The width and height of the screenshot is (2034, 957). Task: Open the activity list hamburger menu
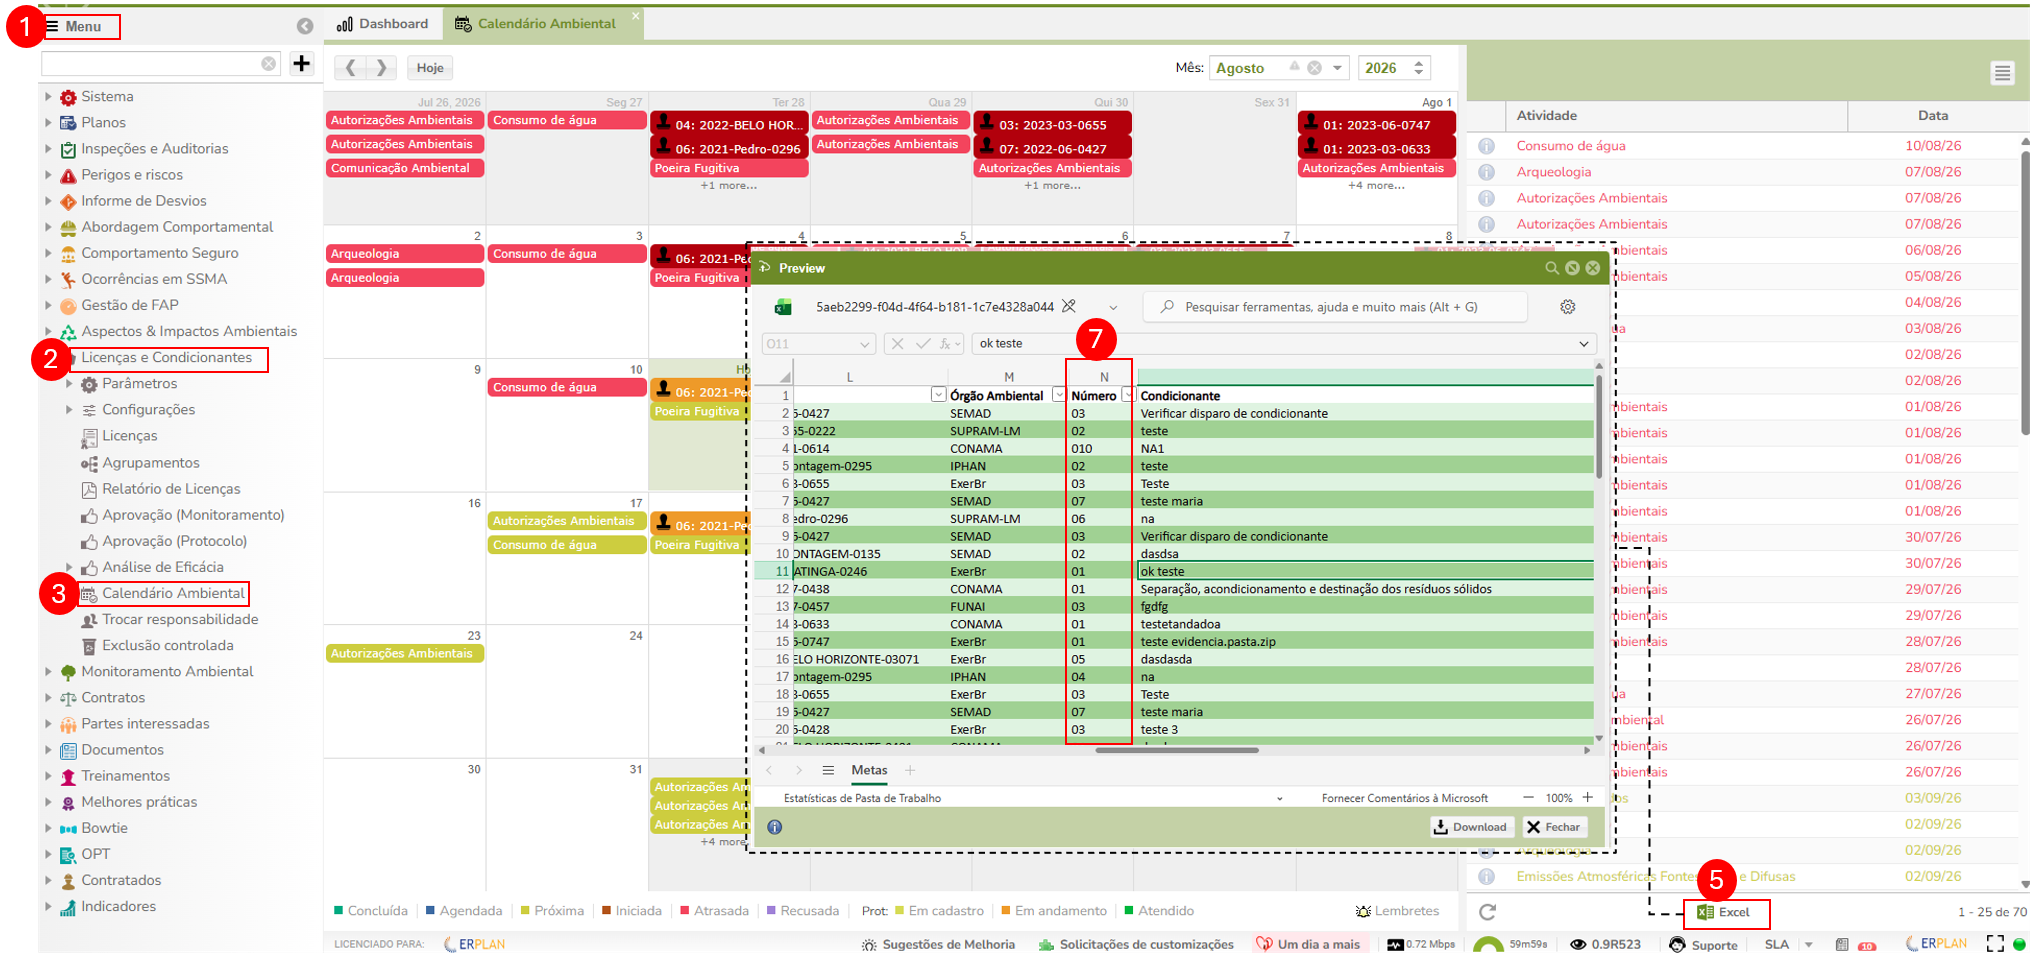(x=2002, y=73)
